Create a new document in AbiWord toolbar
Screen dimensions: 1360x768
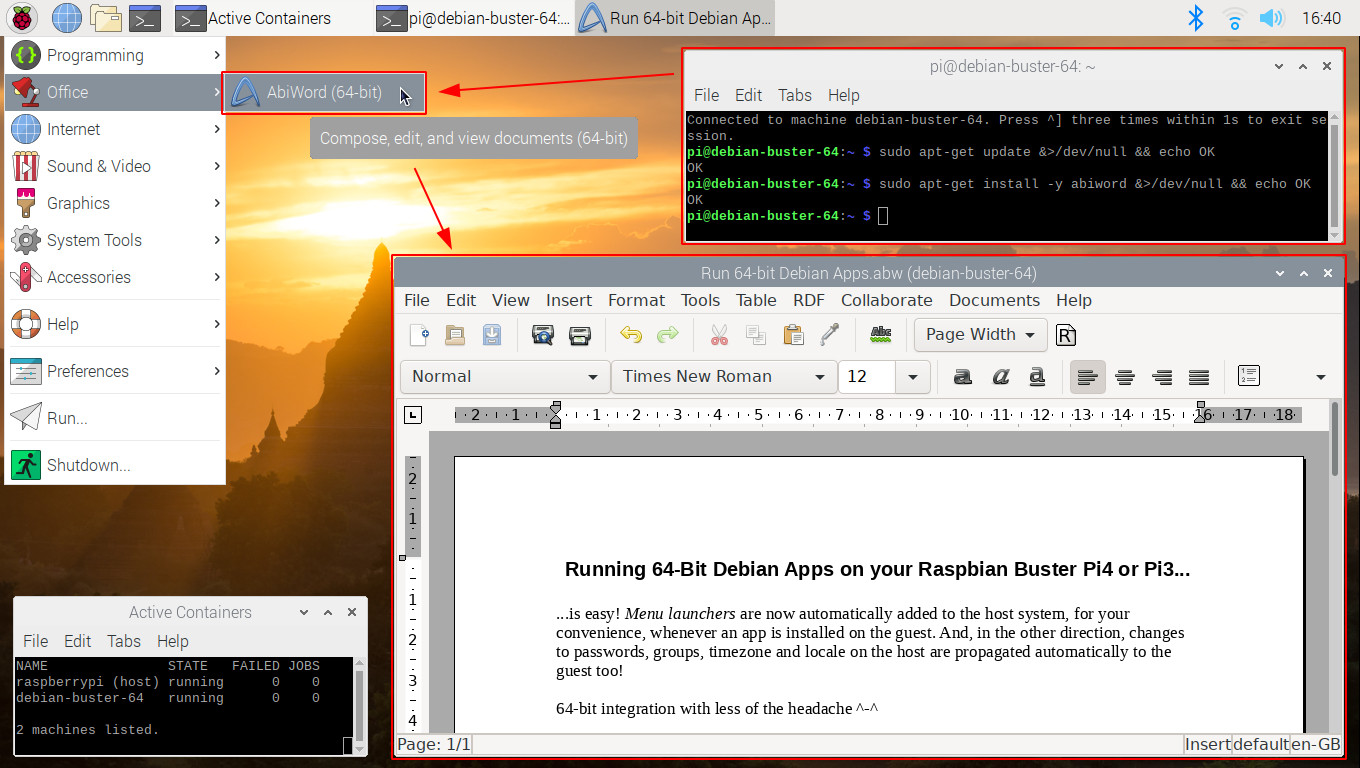(x=420, y=335)
